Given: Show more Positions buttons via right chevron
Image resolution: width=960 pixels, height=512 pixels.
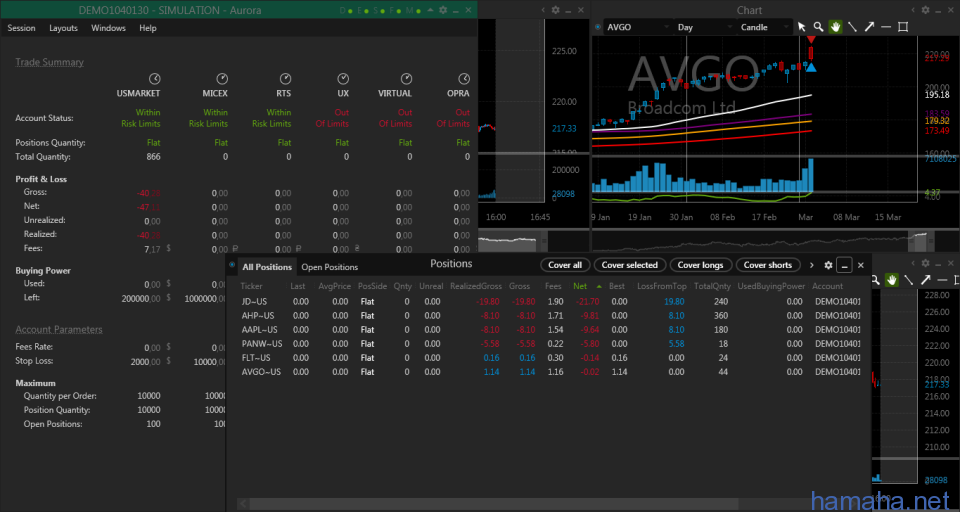Looking at the screenshot, I should click(x=812, y=265).
